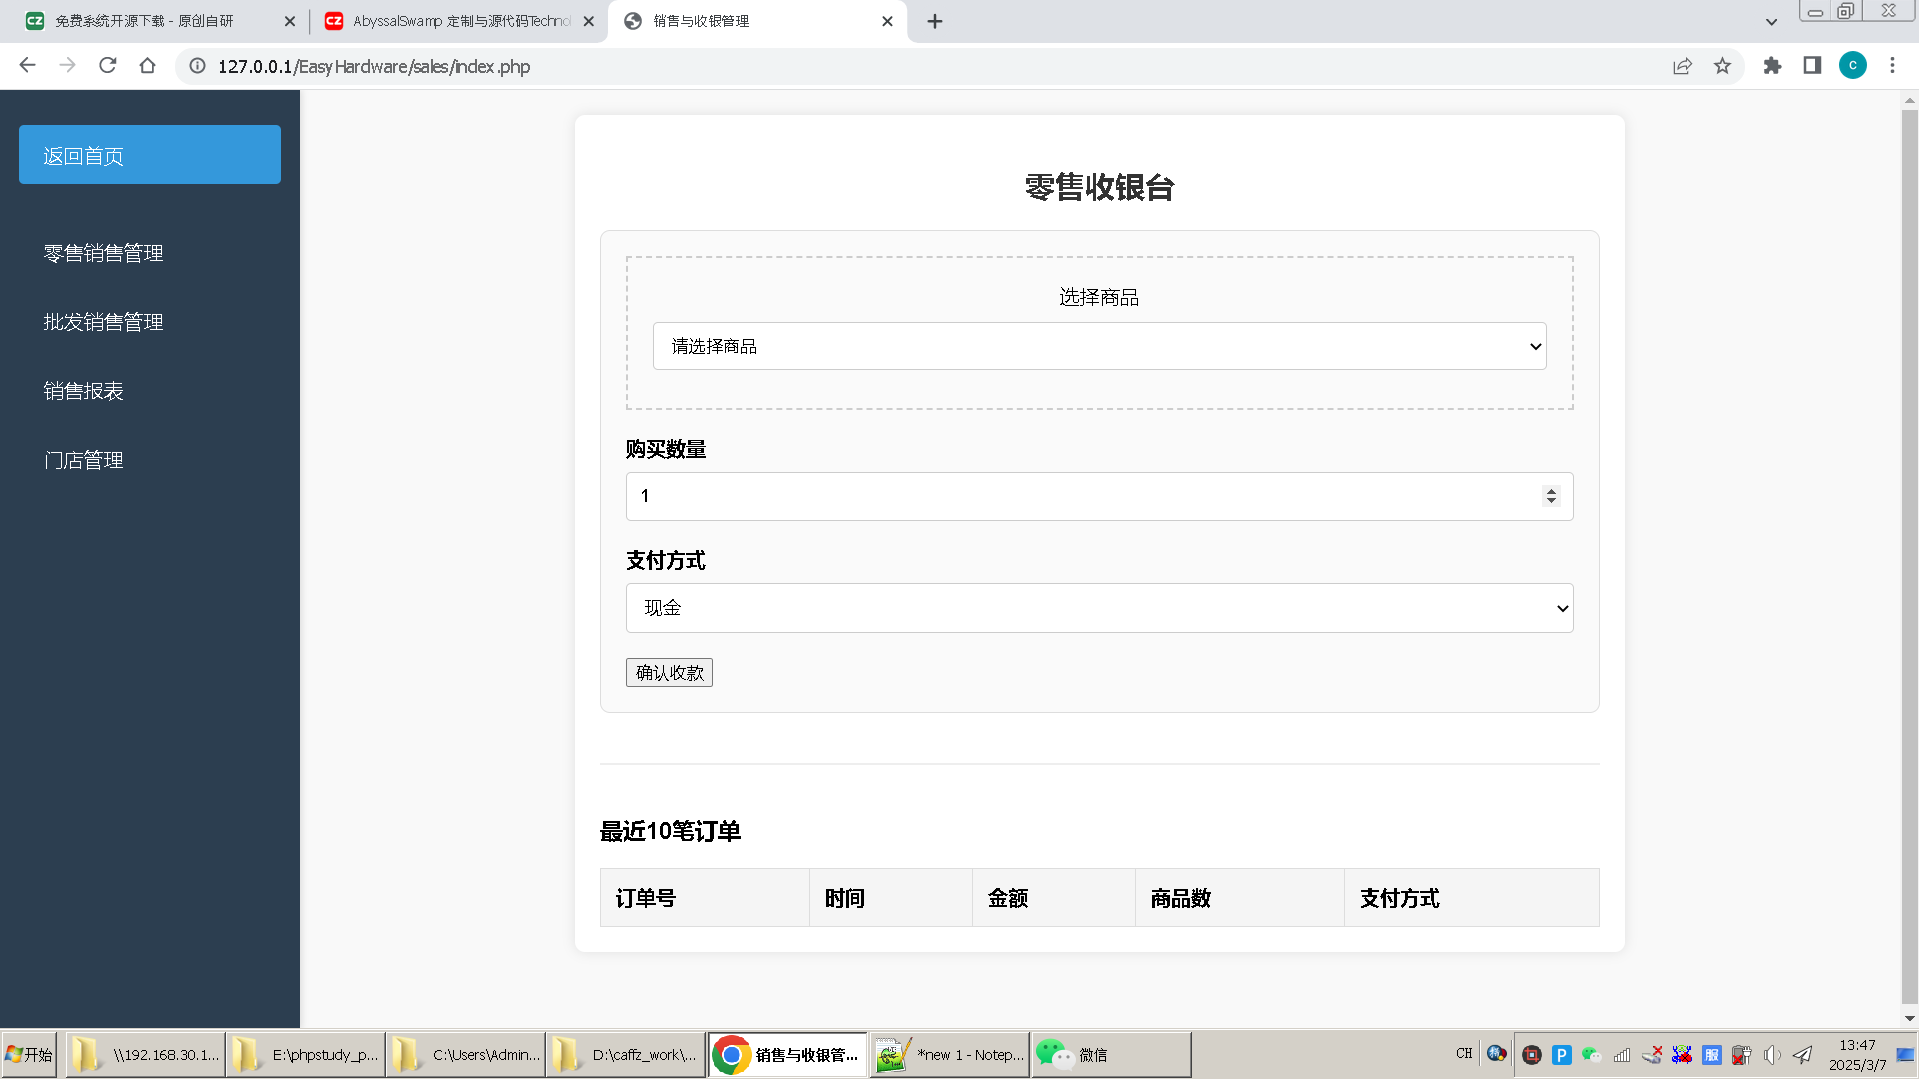Close the AbyssalSwamp tab
Image resolution: width=1919 pixels, height=1079 pixels.
[589, 21]
